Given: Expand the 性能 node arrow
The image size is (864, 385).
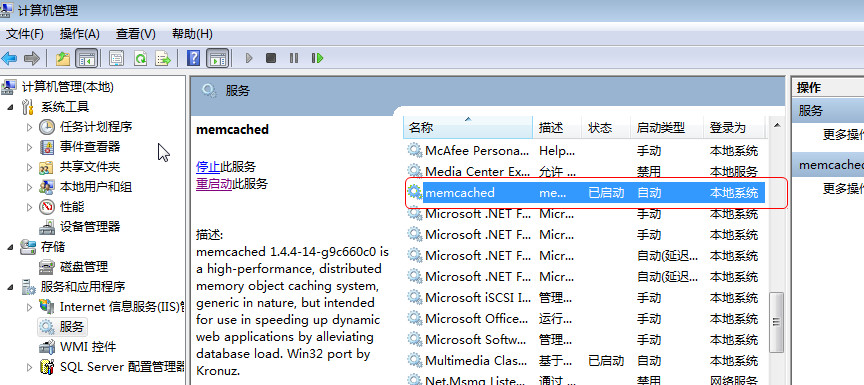Looking at the screenshot, I should pyautogui.click(x=30, y=207).
